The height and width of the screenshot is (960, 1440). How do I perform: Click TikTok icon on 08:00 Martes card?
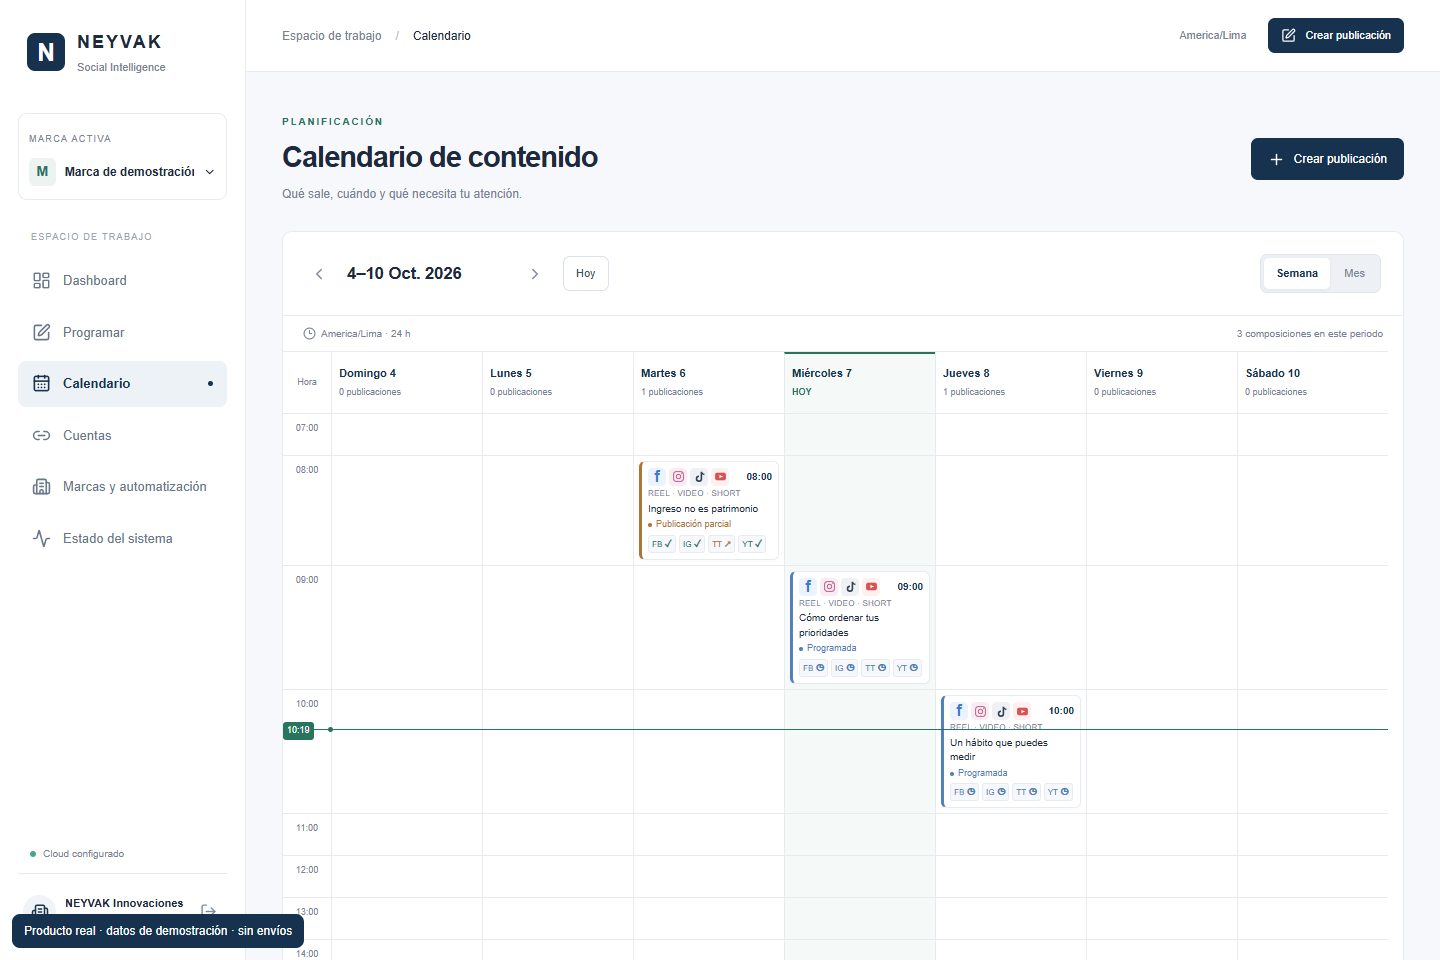click(x=699, y=477)
